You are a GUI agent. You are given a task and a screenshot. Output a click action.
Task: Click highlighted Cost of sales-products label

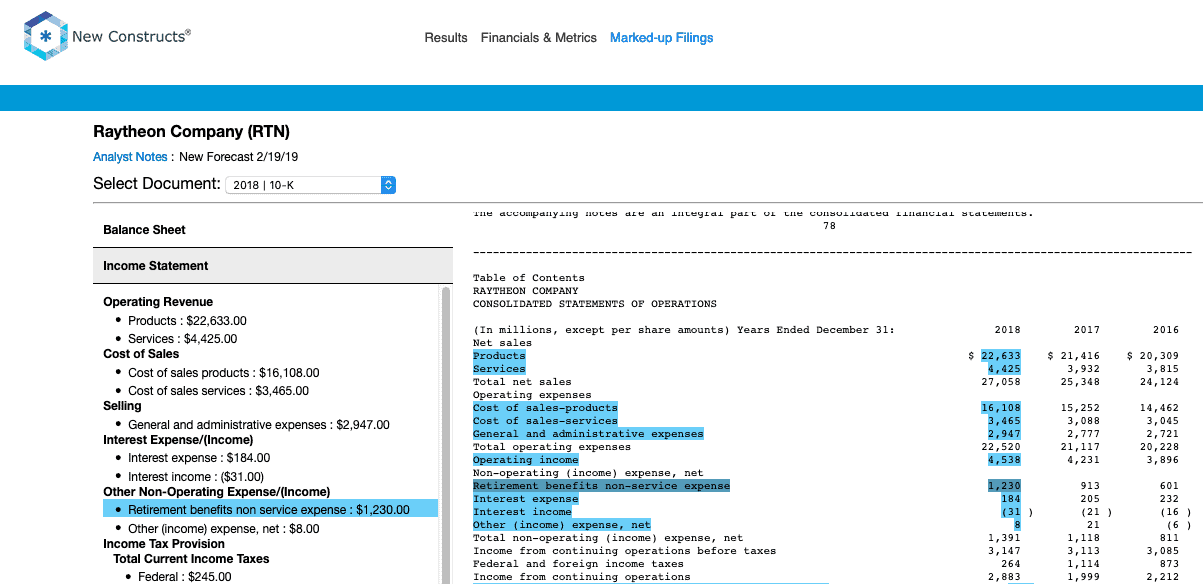[x=545, y=408]
